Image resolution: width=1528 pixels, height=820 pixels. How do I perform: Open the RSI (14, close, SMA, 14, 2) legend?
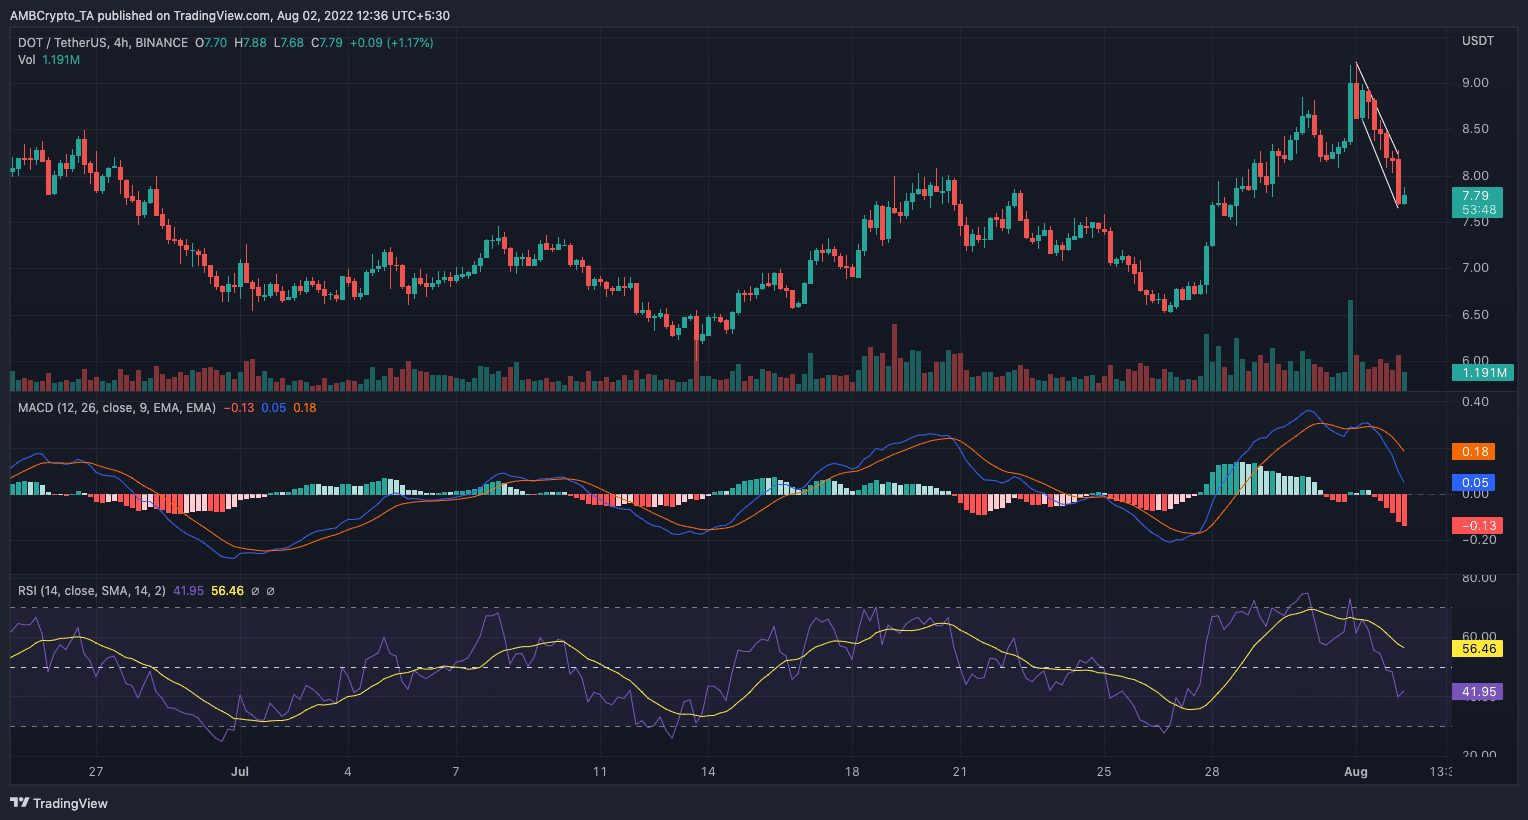[92, 591]
